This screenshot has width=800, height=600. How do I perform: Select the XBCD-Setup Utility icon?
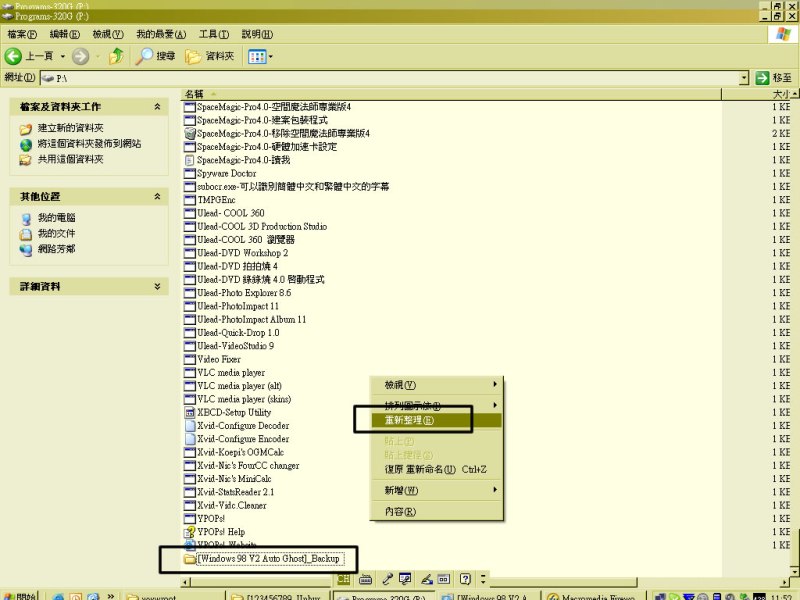(190, 413)
